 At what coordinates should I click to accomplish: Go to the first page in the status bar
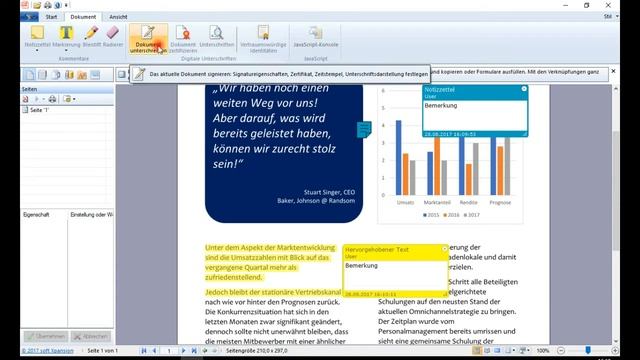click(144, 351)
